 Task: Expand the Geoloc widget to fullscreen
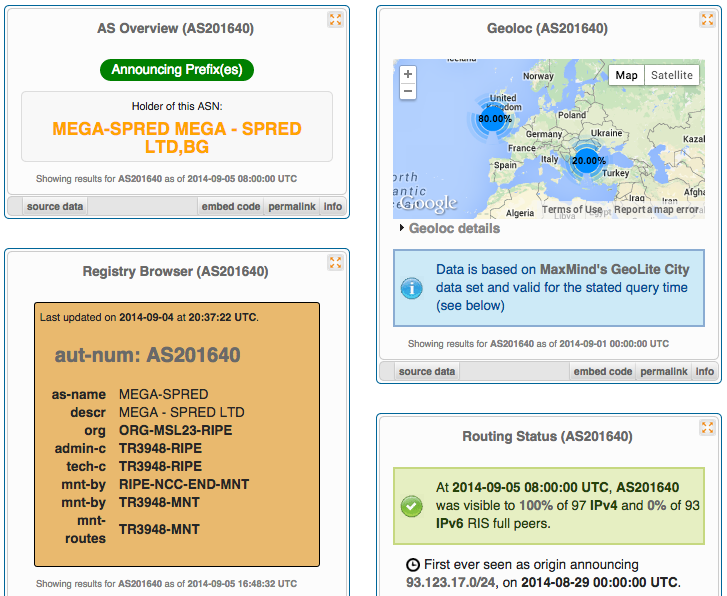pyautogui.click(x=706, y=20)
